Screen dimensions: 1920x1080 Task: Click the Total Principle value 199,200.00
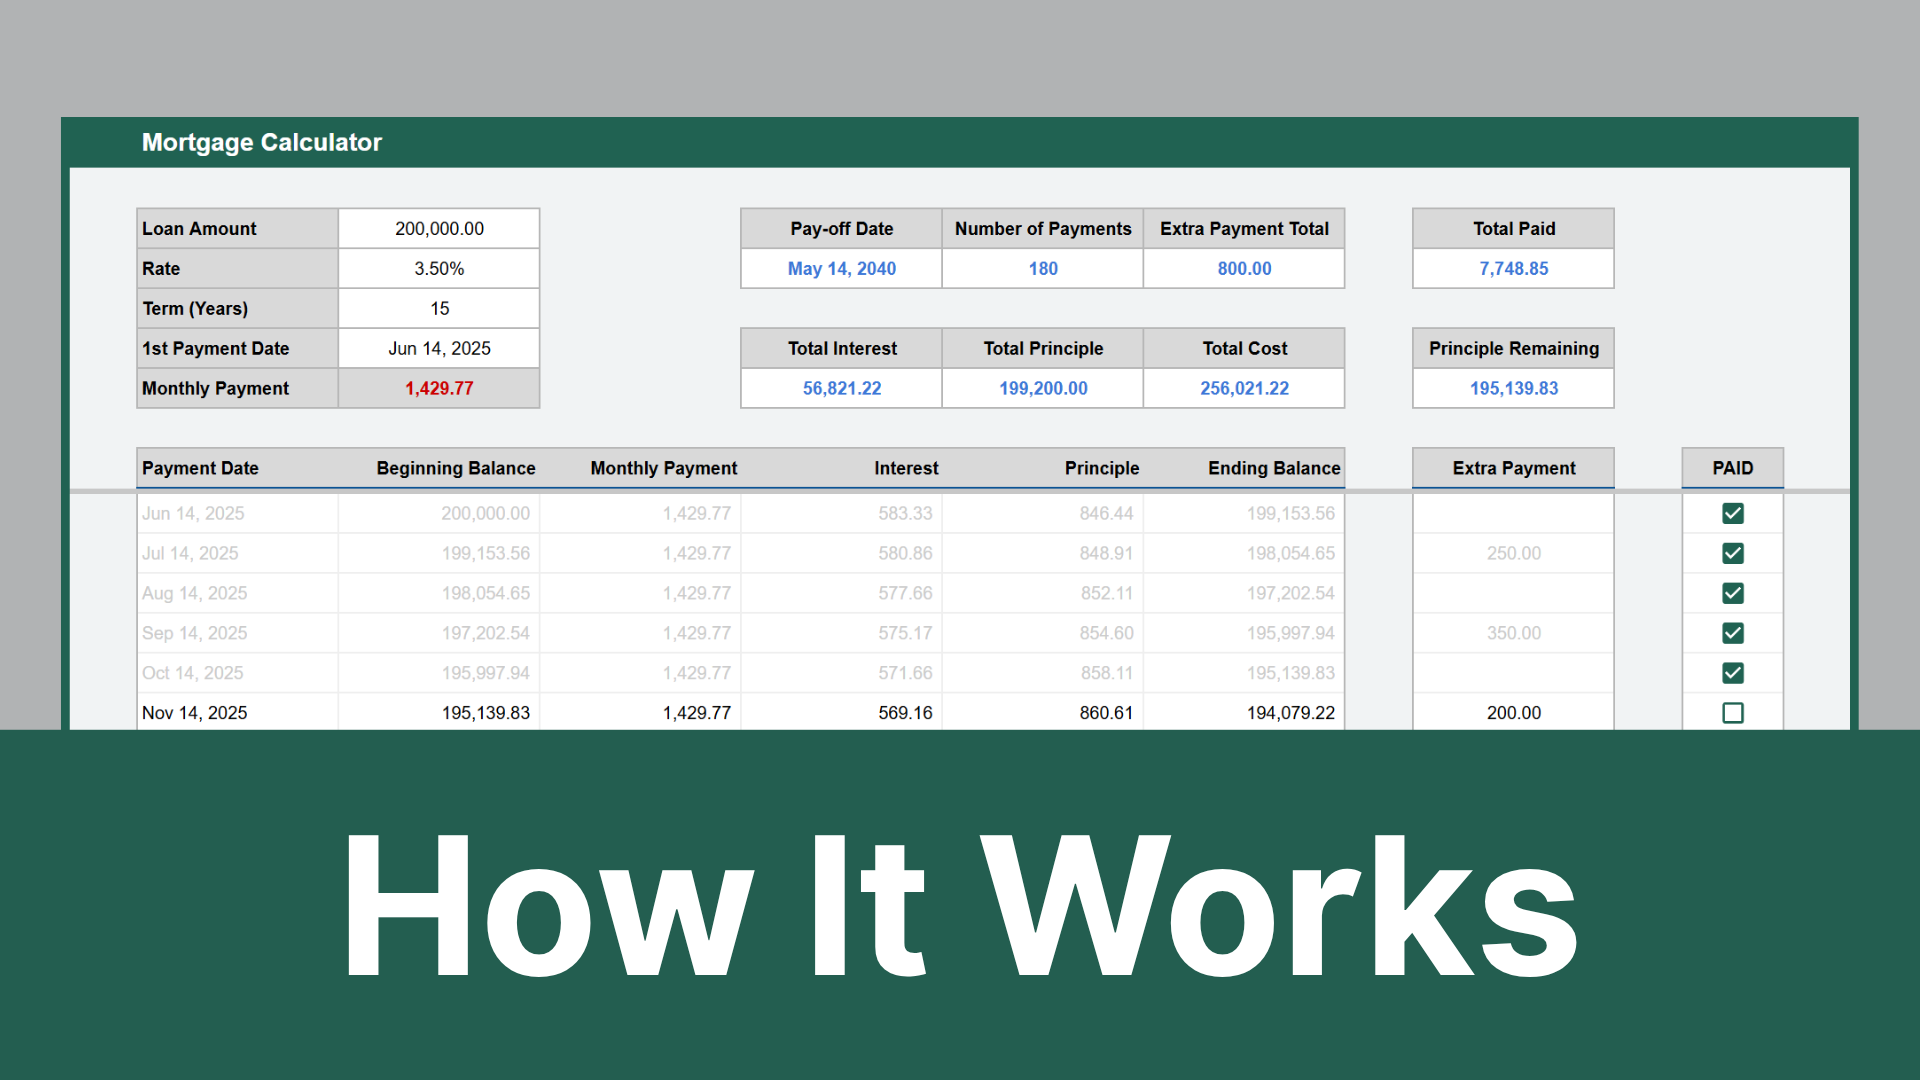[x=1043, y=388]
